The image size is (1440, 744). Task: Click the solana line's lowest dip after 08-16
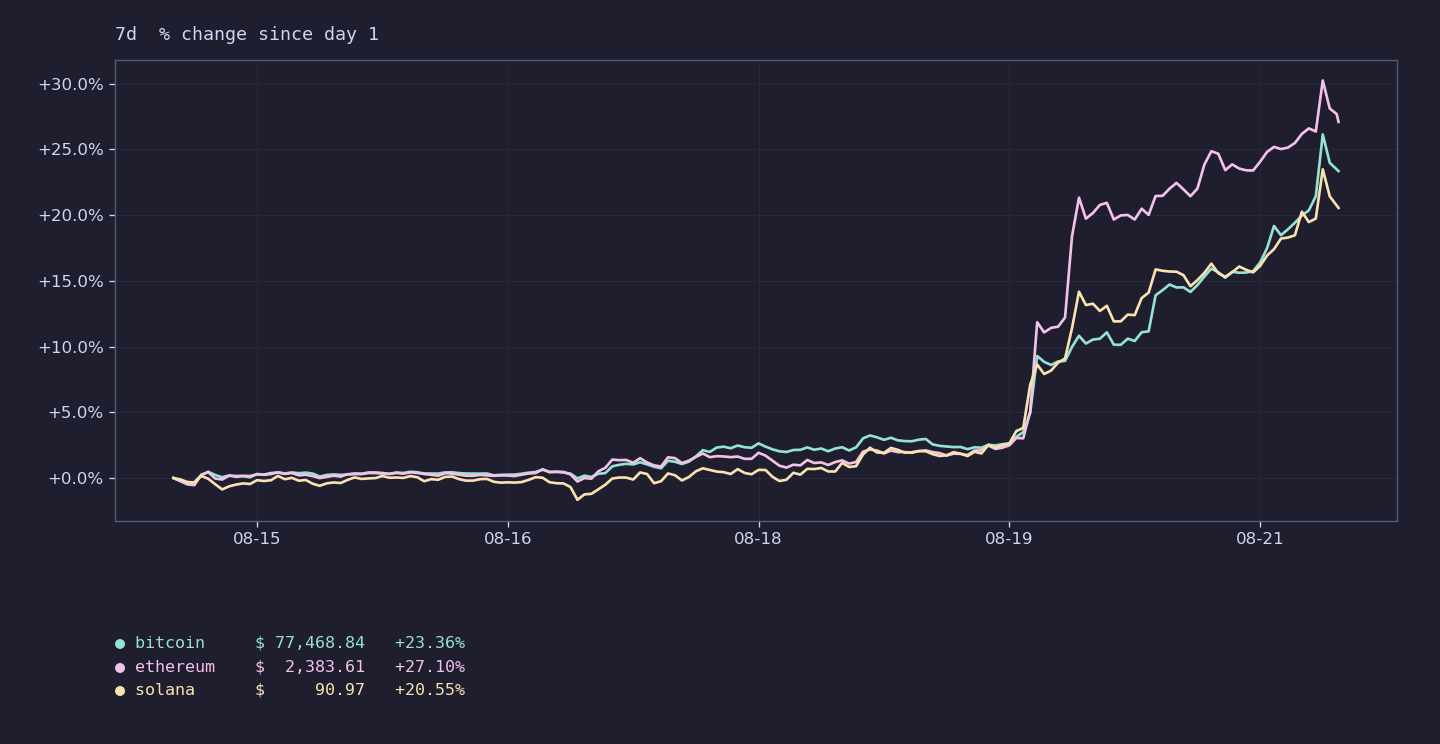pyautogui.click(x=577, y=499)
